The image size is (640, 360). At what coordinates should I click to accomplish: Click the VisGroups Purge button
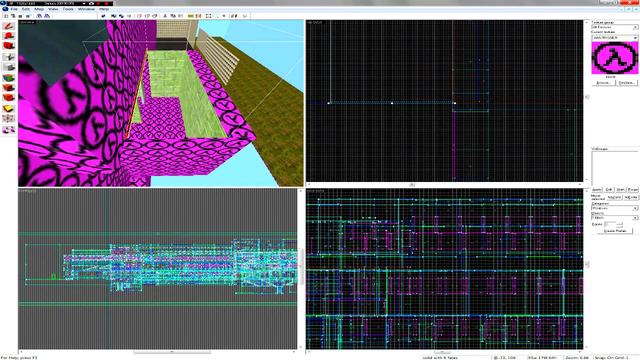[632, 190]
